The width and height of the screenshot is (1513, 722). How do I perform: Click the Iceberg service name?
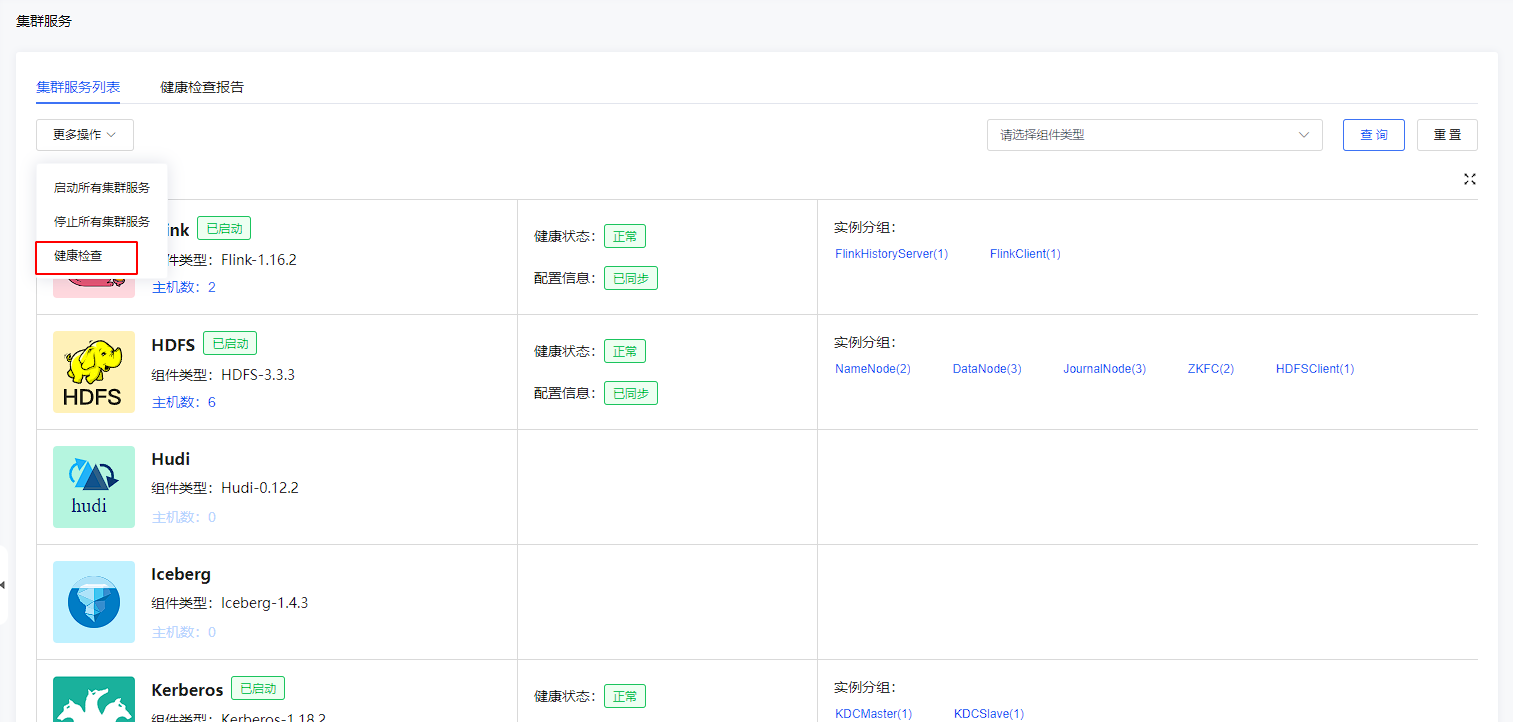(x=181, y=575)
